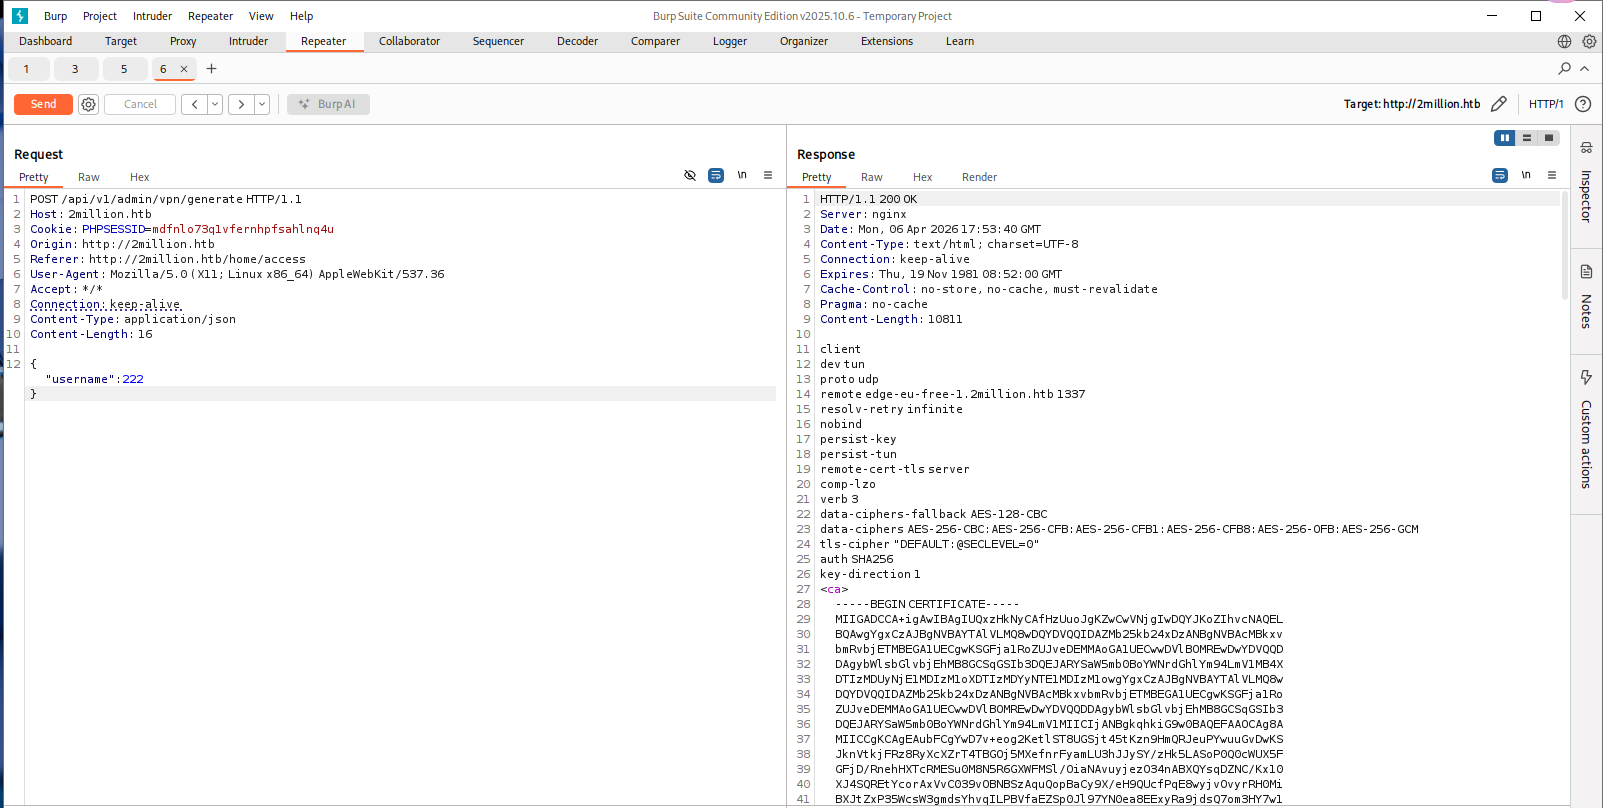Open the Request editor hamburger menu

768,175
